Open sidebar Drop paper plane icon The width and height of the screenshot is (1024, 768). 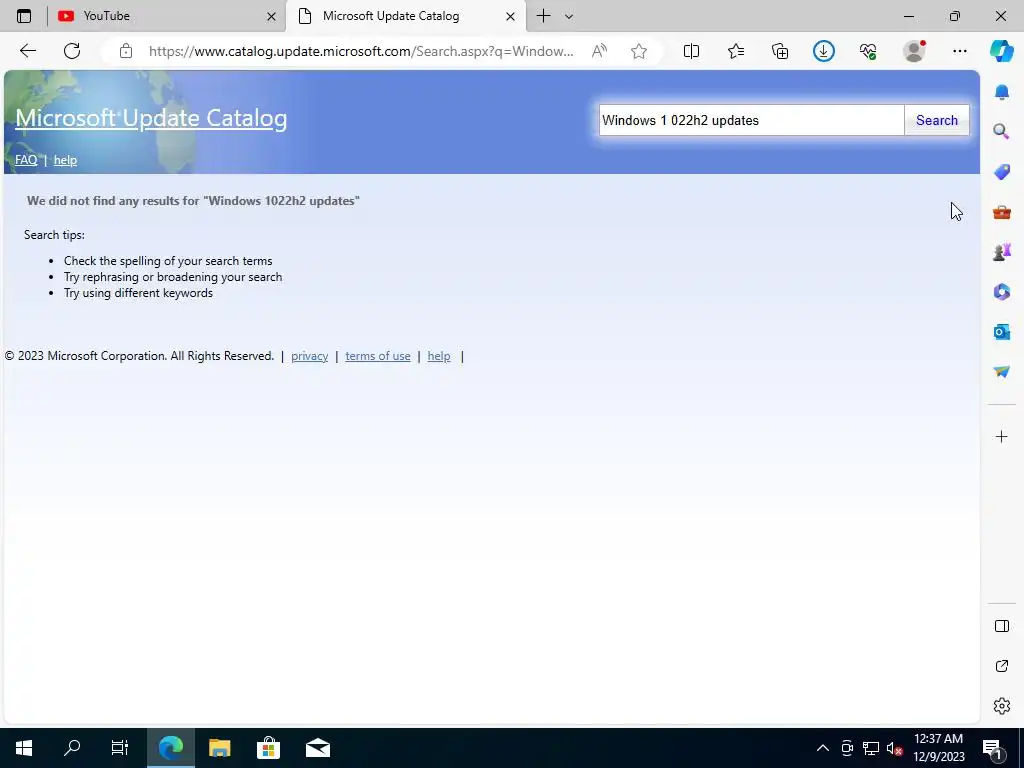(x=1001, y=372)
